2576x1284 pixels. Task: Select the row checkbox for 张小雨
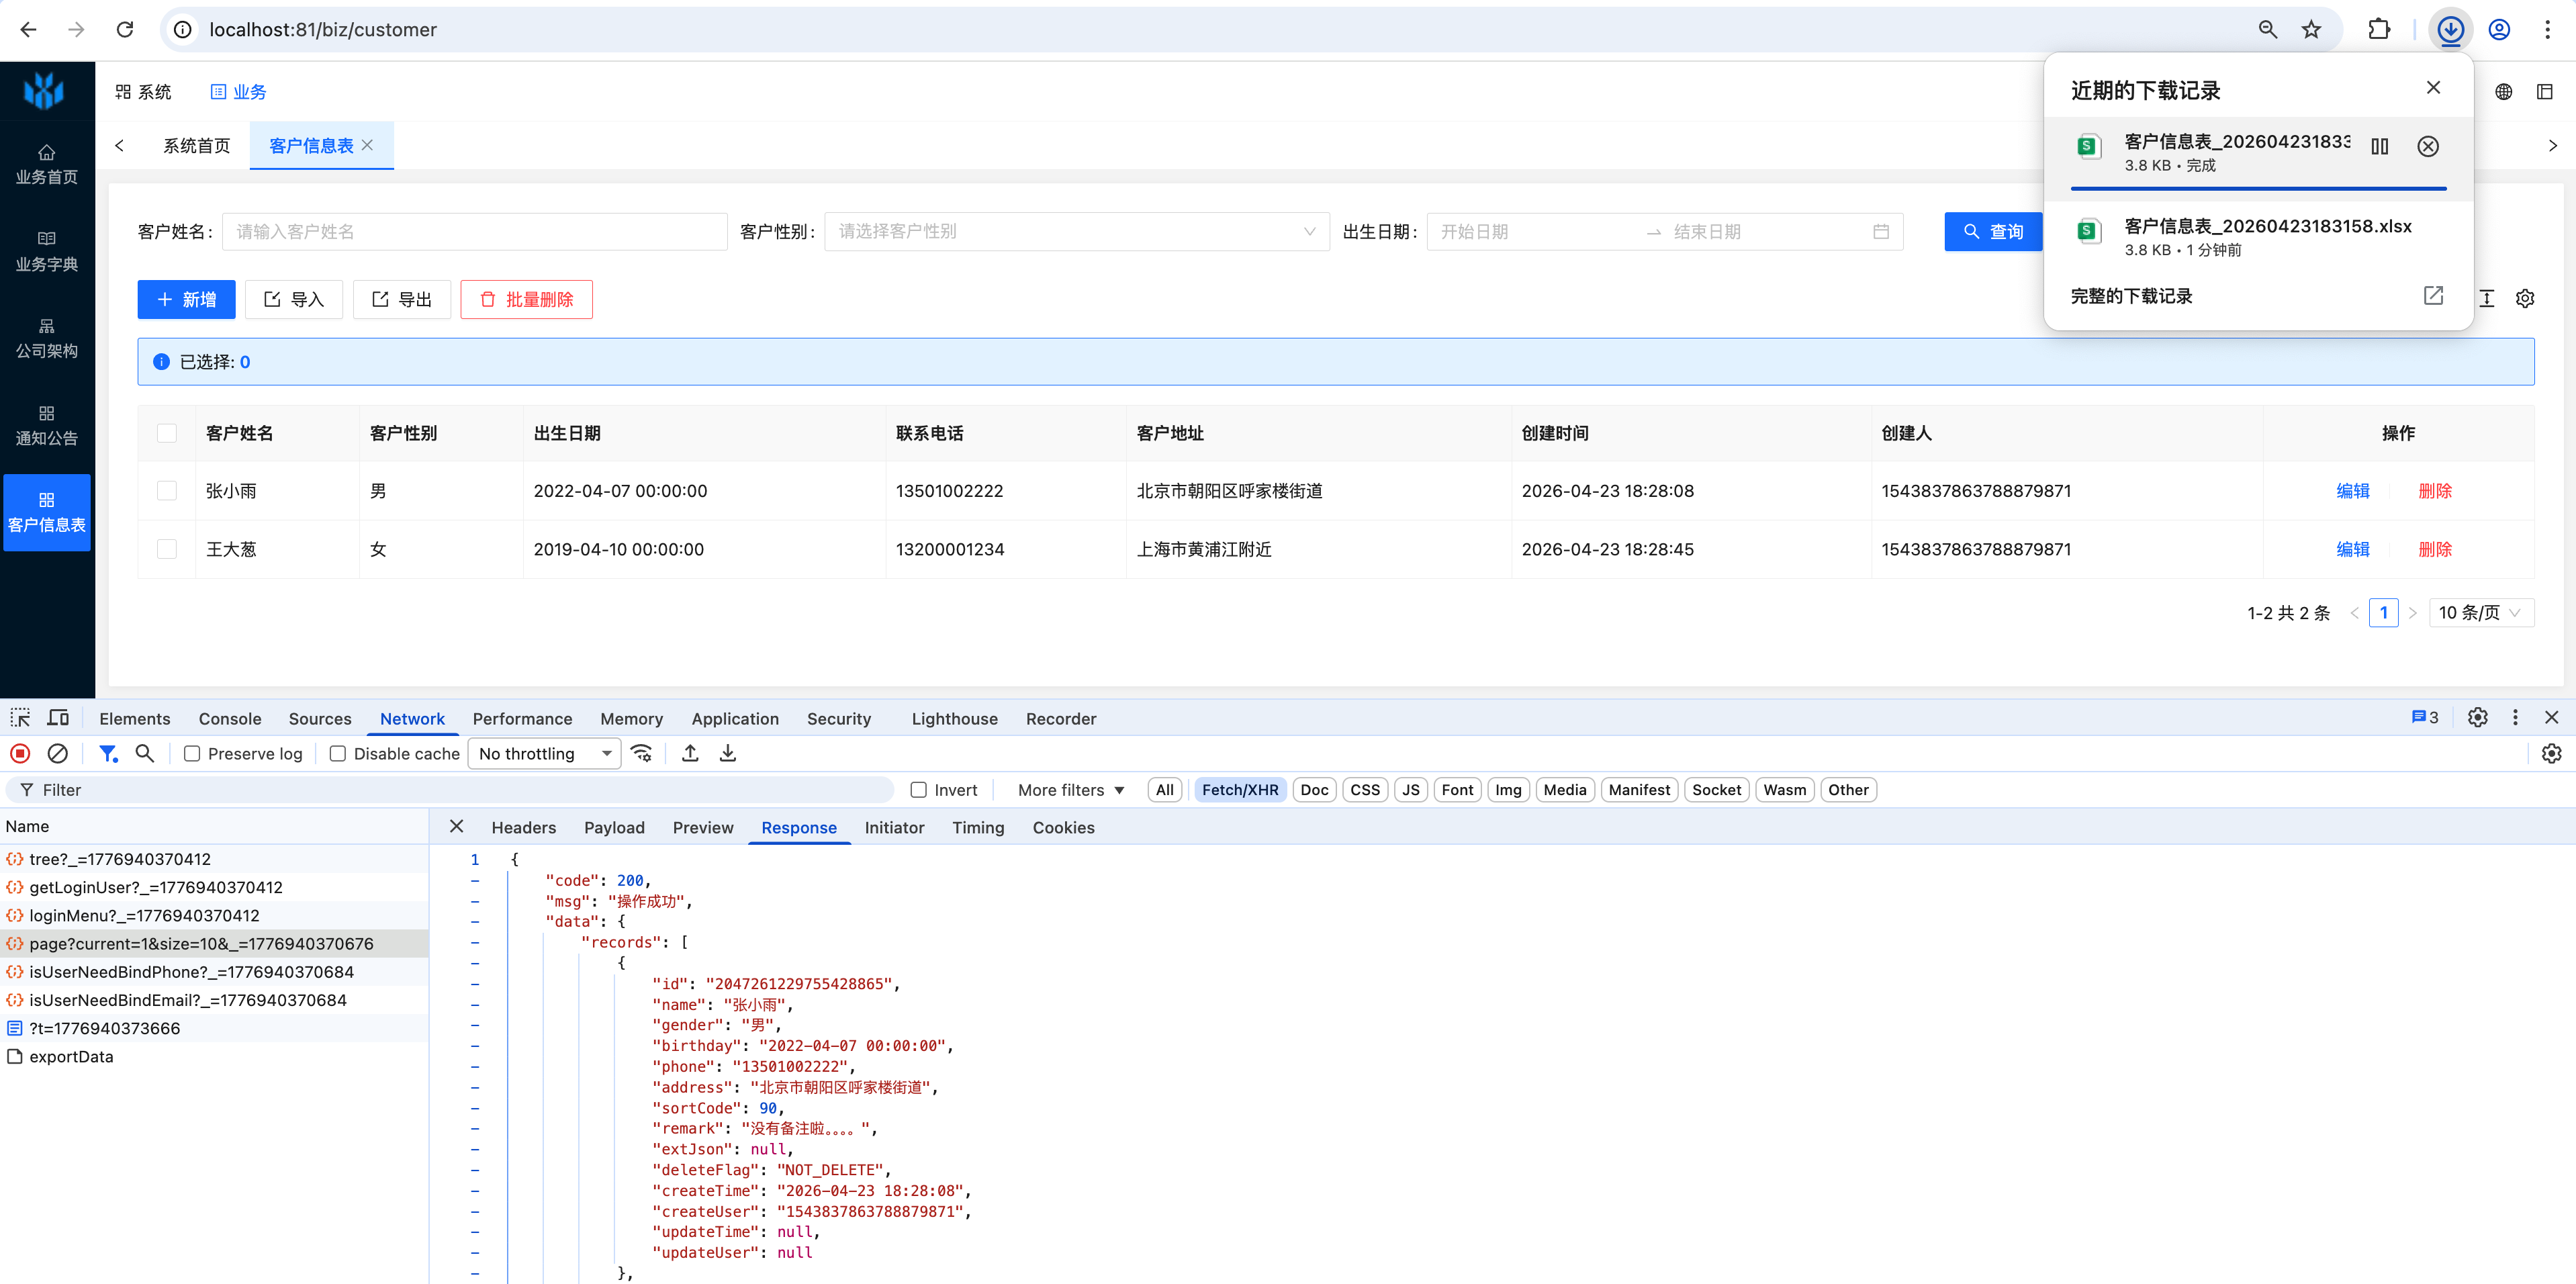167,491
